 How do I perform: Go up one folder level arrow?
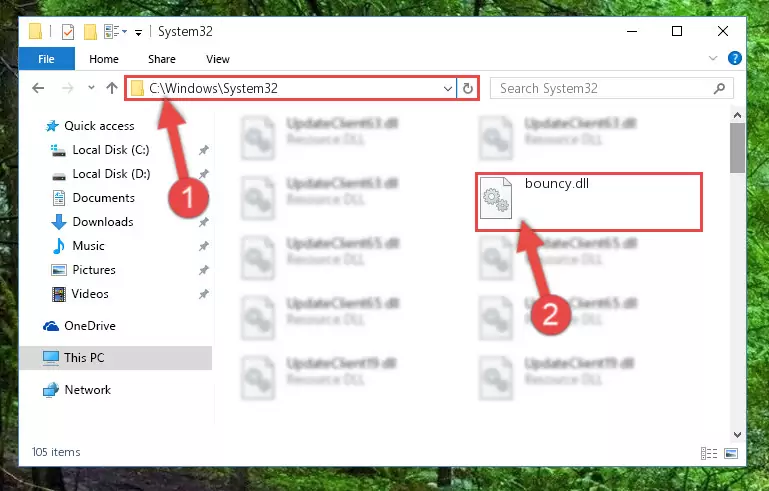coord(112,88)
